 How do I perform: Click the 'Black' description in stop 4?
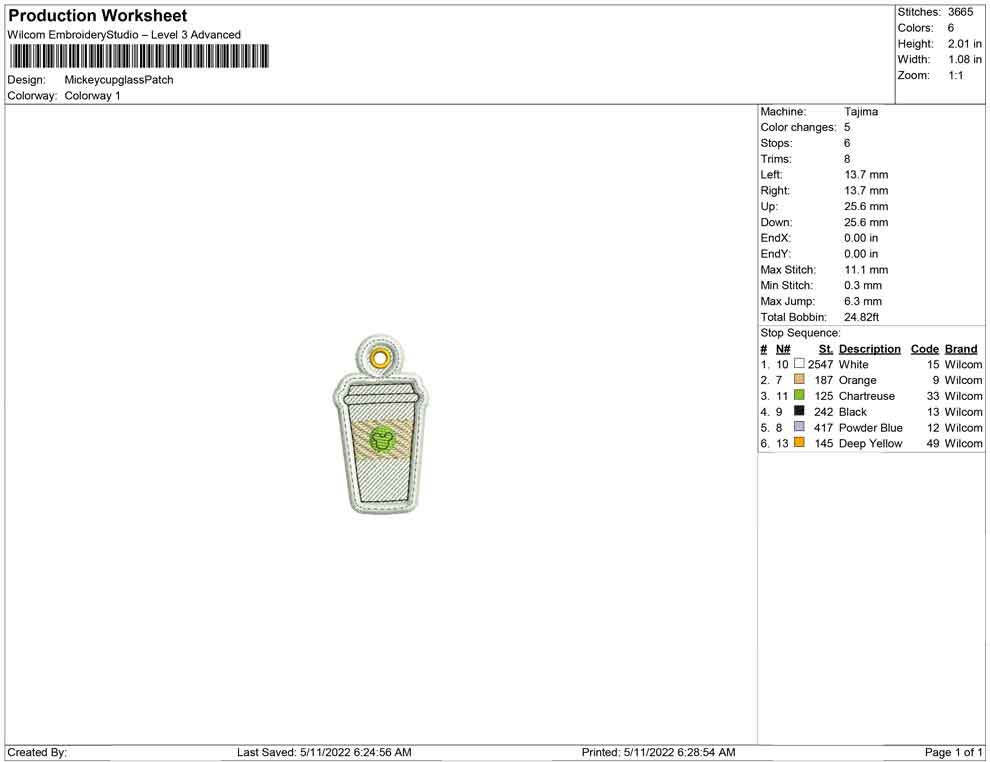[x=852, y=412]
